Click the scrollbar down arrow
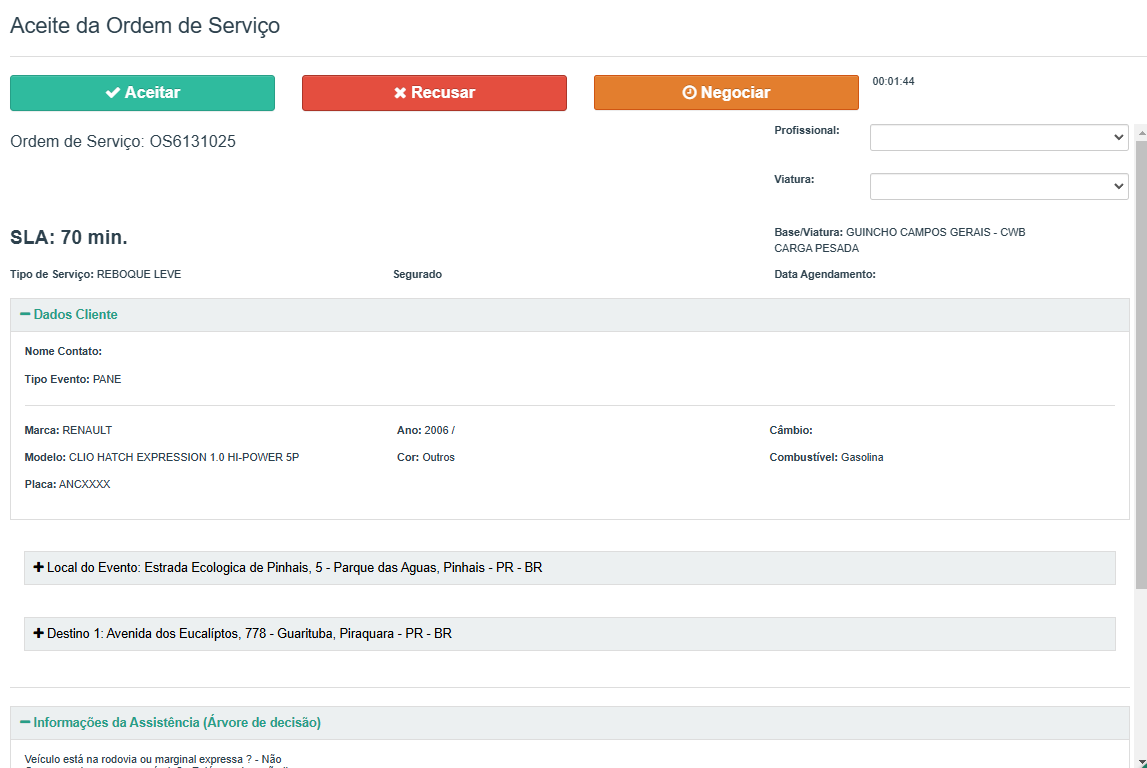The height and width of the screenshot is (768, 1147). 1140,761
